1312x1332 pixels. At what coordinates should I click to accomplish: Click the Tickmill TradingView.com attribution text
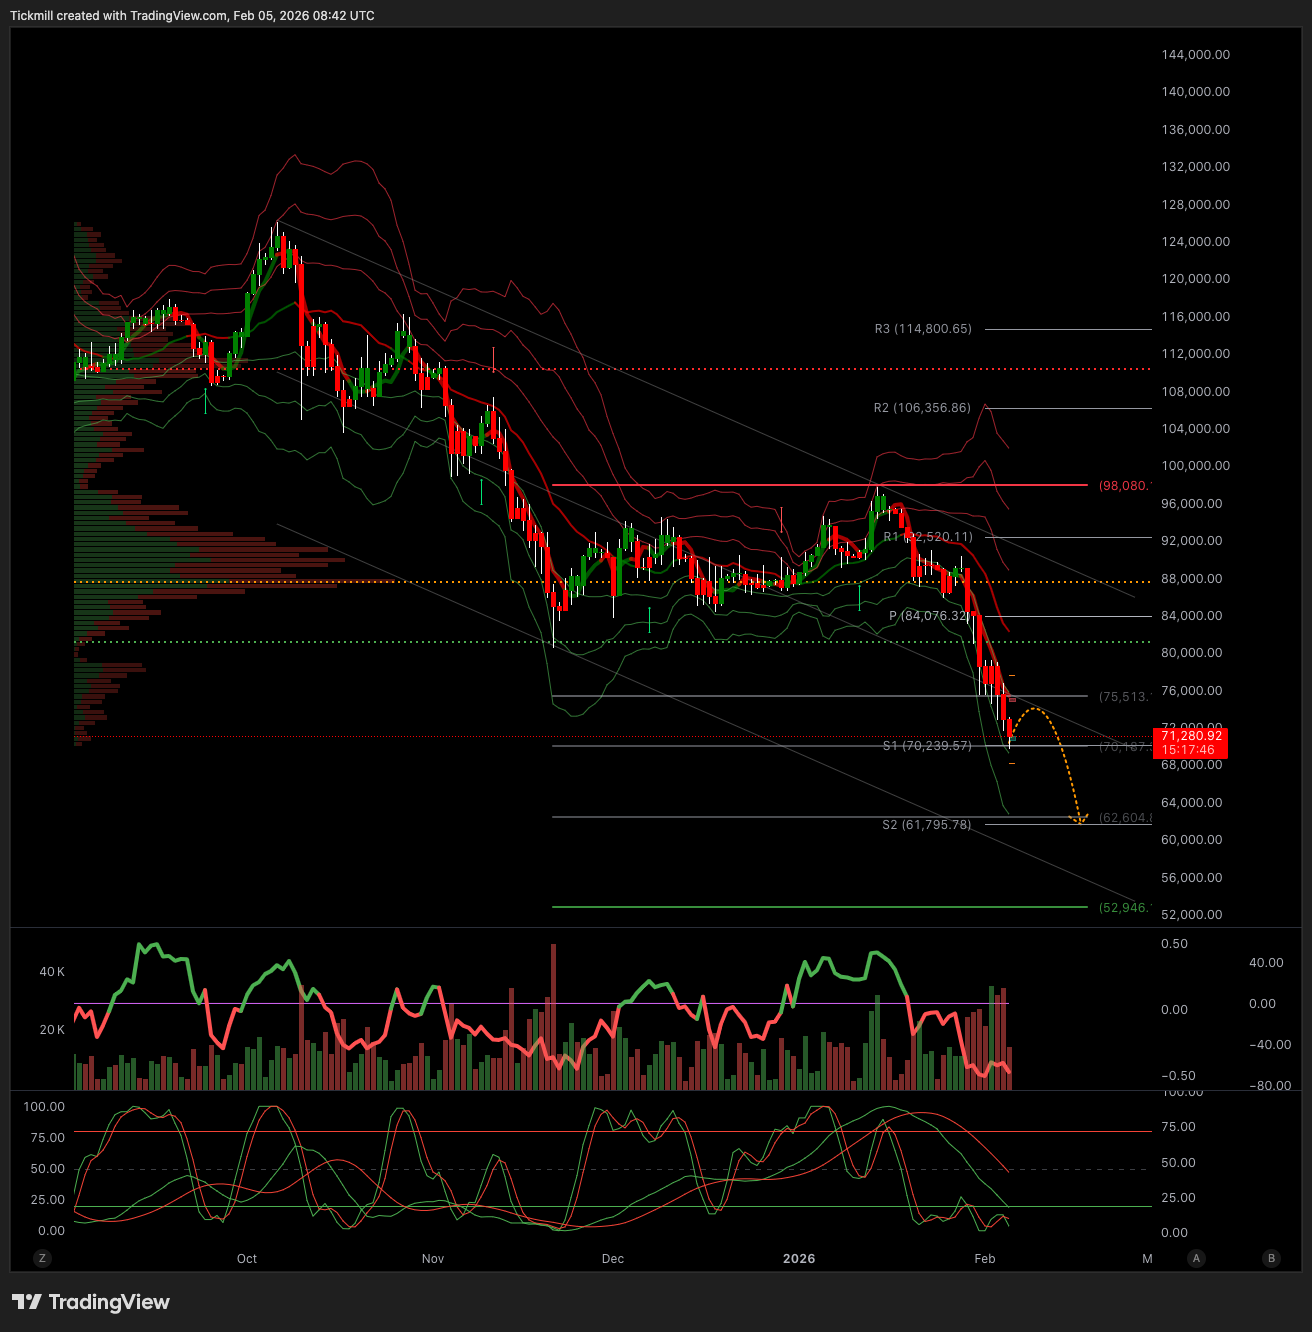point(192,16)
